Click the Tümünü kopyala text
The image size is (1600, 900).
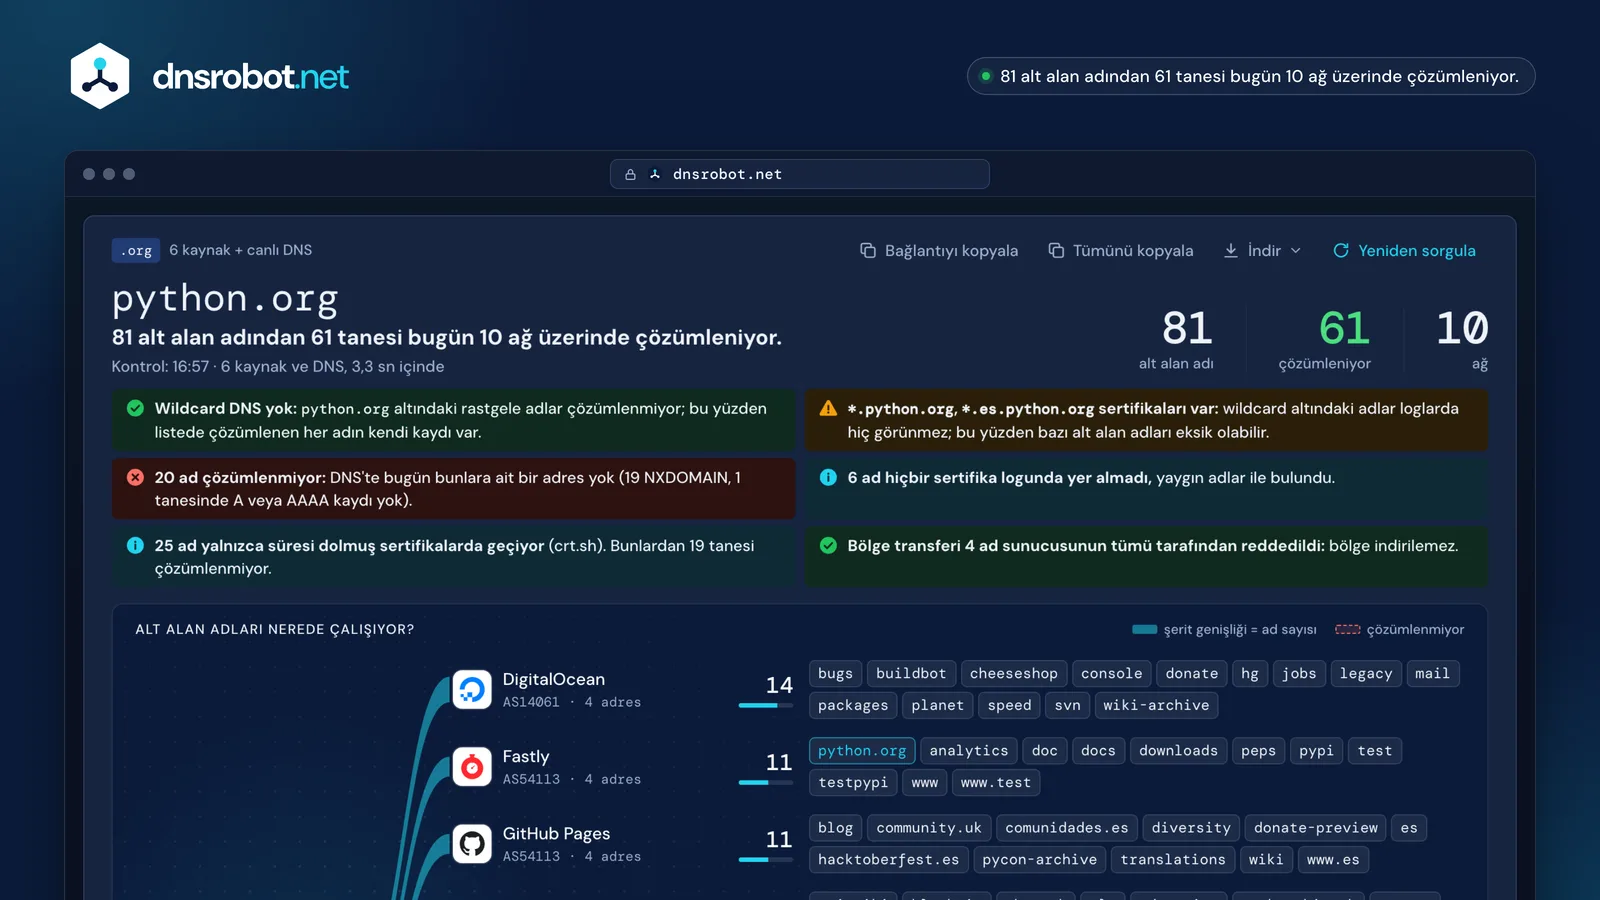[1133, 250]
